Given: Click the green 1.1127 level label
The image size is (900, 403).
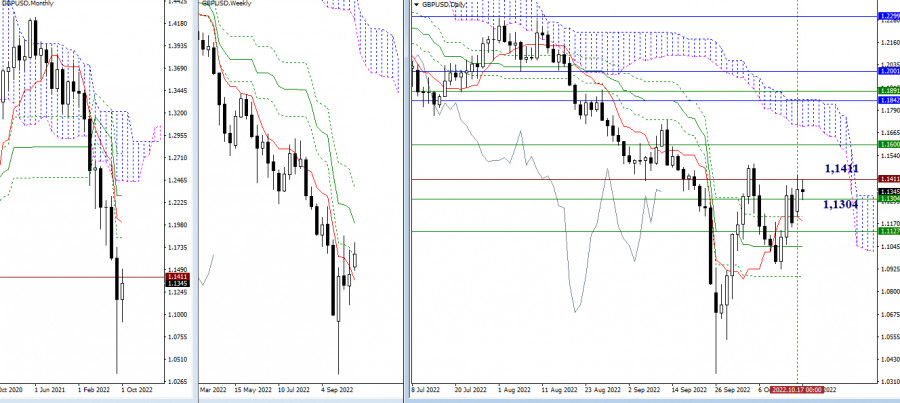Looking at the screenshot, I should tap(888, 231).
